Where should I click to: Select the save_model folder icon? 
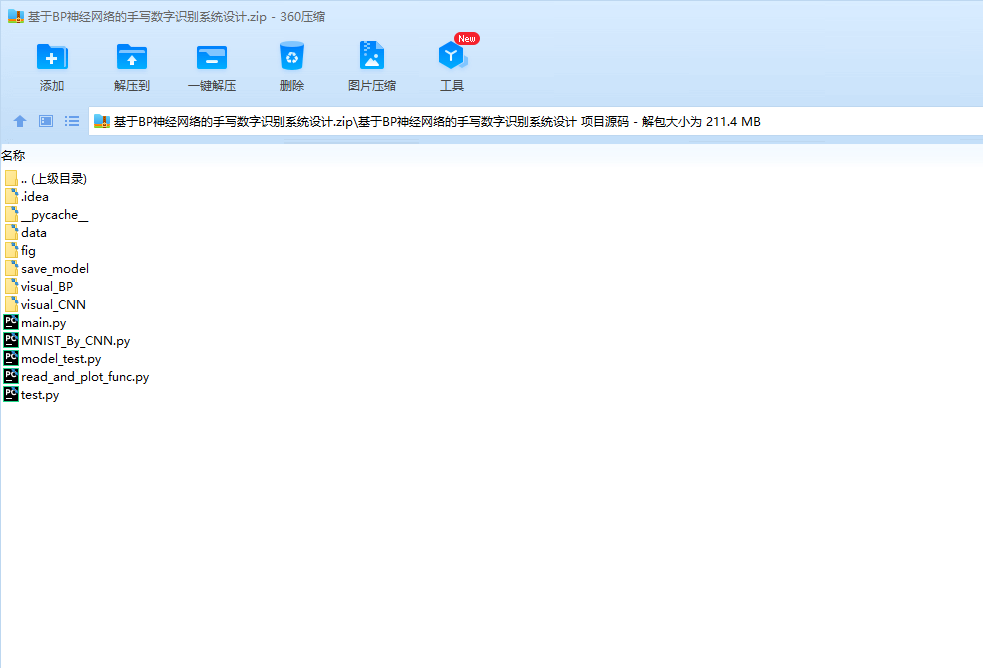pyautogui.click(x=11, y=268)
